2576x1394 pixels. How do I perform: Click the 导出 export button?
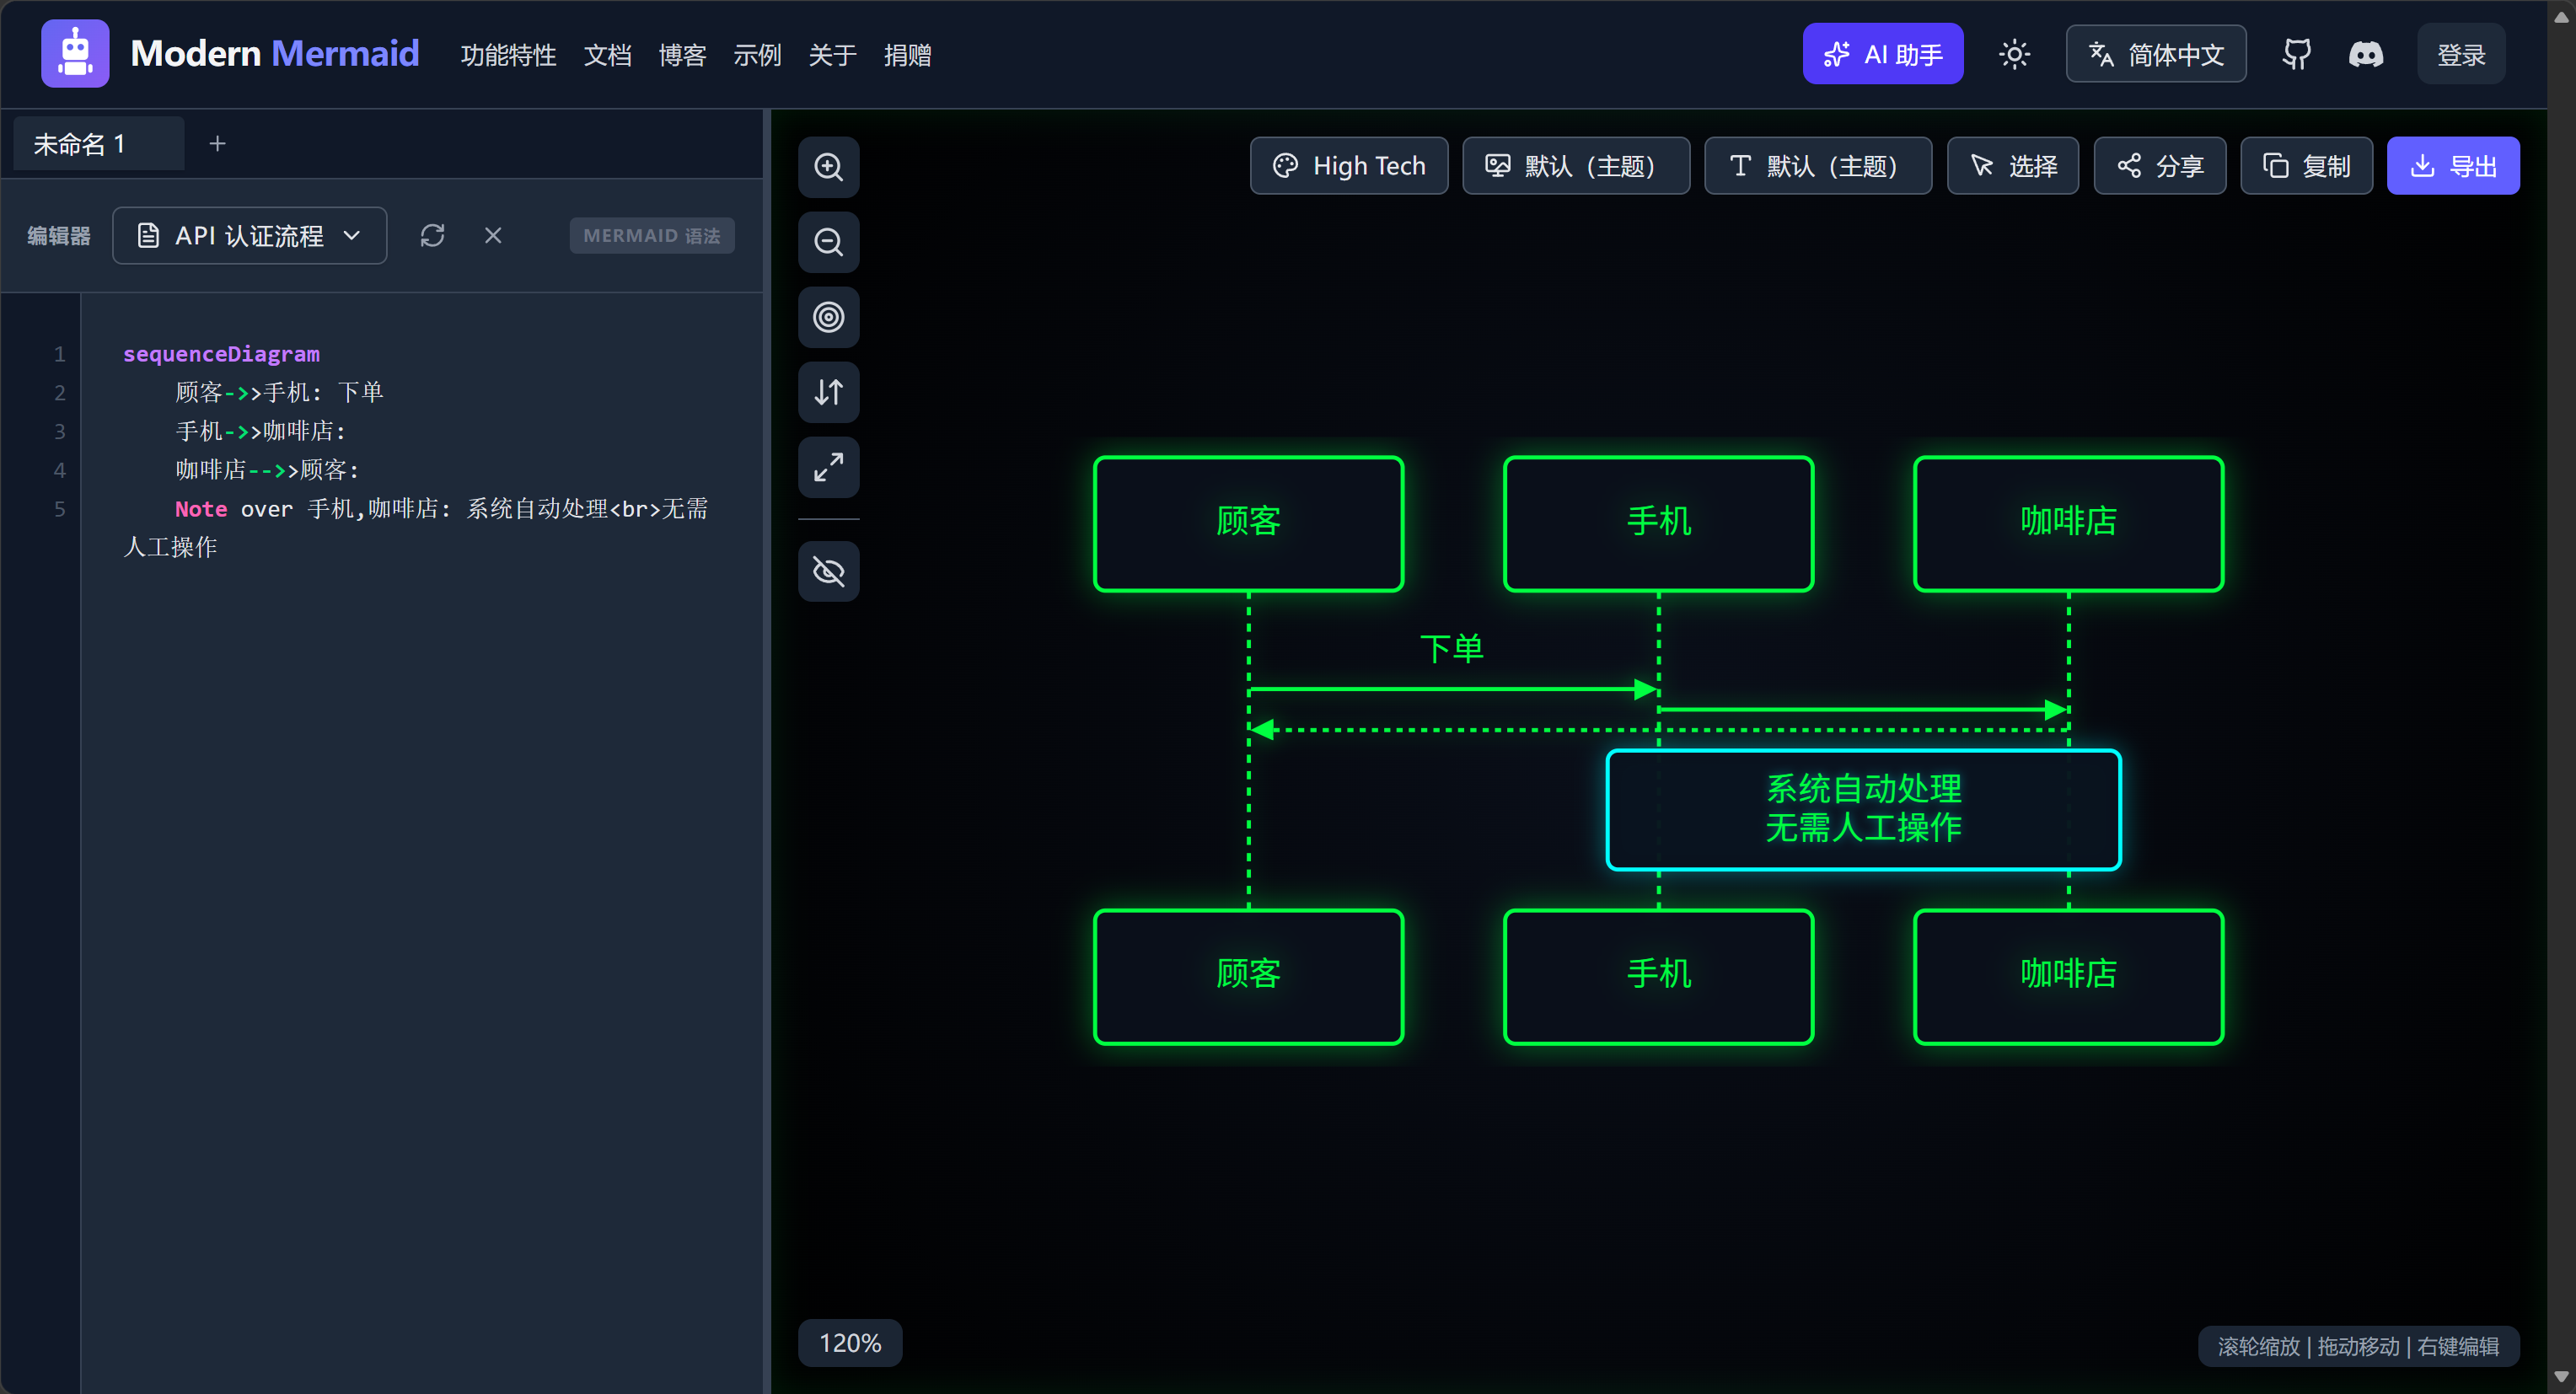2453,166
